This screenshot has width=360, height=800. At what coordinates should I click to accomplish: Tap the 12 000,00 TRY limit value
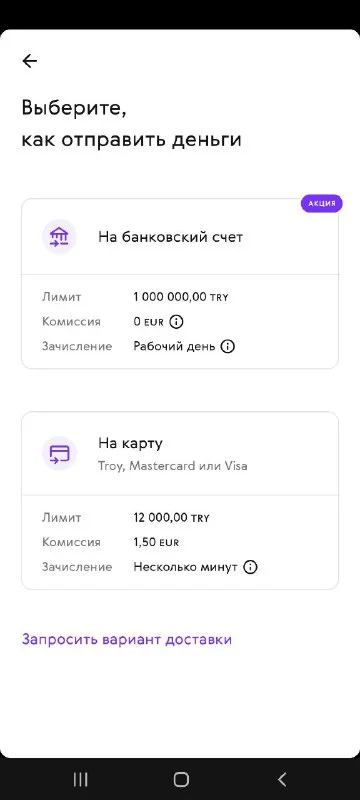pos(171,518)
